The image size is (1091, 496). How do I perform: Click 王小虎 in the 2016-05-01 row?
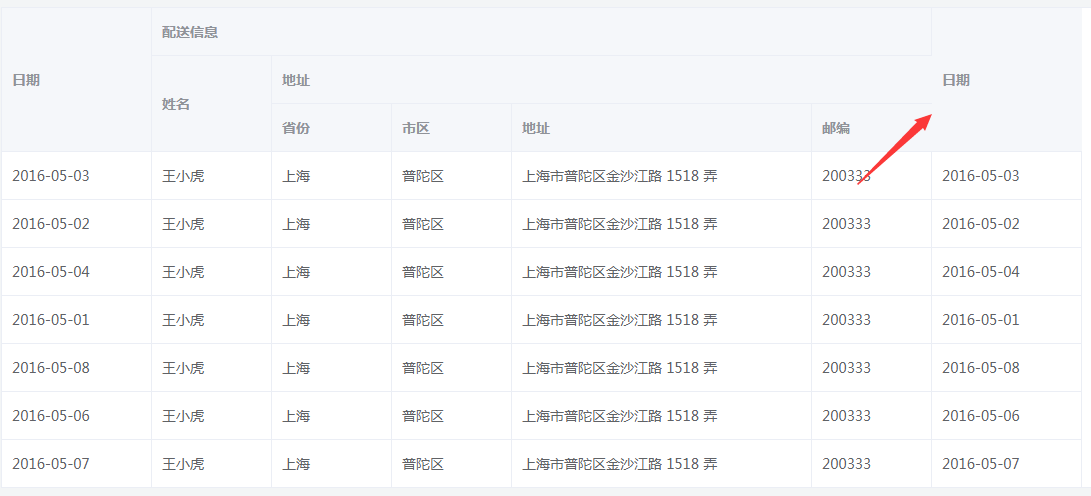click(x=183, y=320)
